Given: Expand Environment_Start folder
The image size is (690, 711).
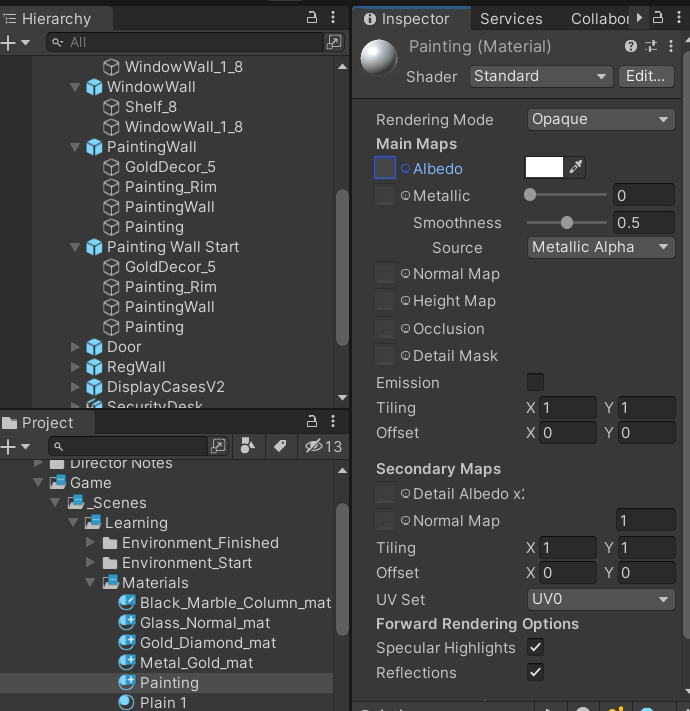Looking at the screenshot, I should click(90, 562).
